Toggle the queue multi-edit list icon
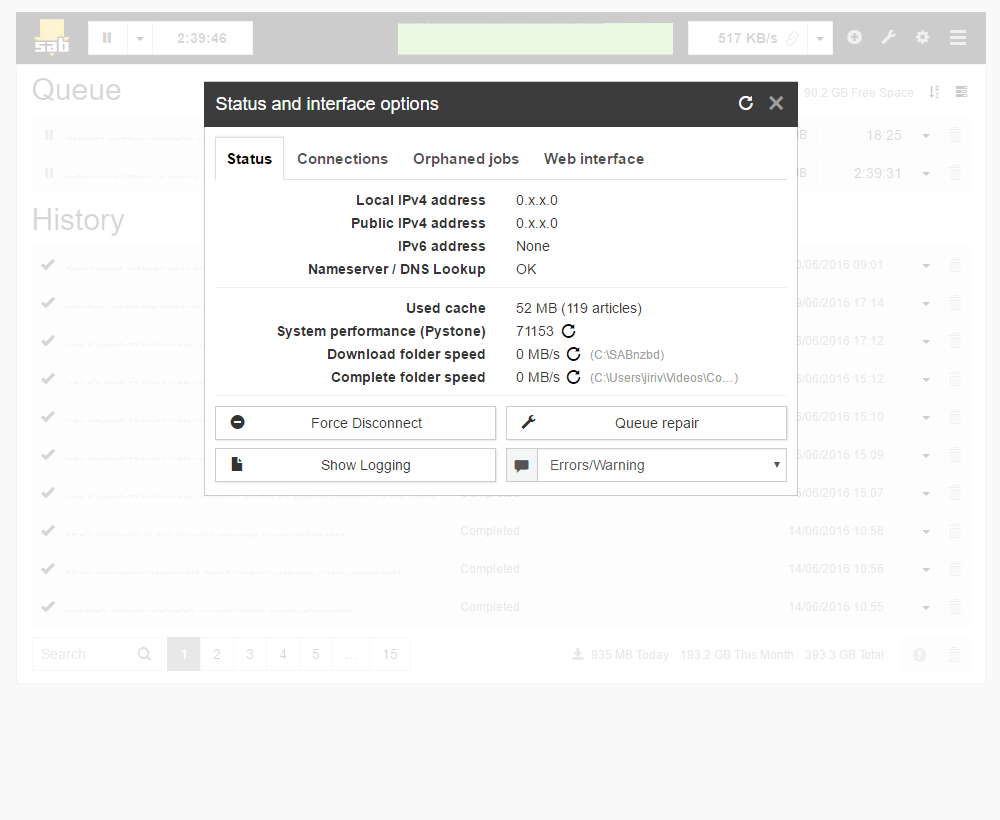Viewport: 1000px width, 820px height. point(961,92)
